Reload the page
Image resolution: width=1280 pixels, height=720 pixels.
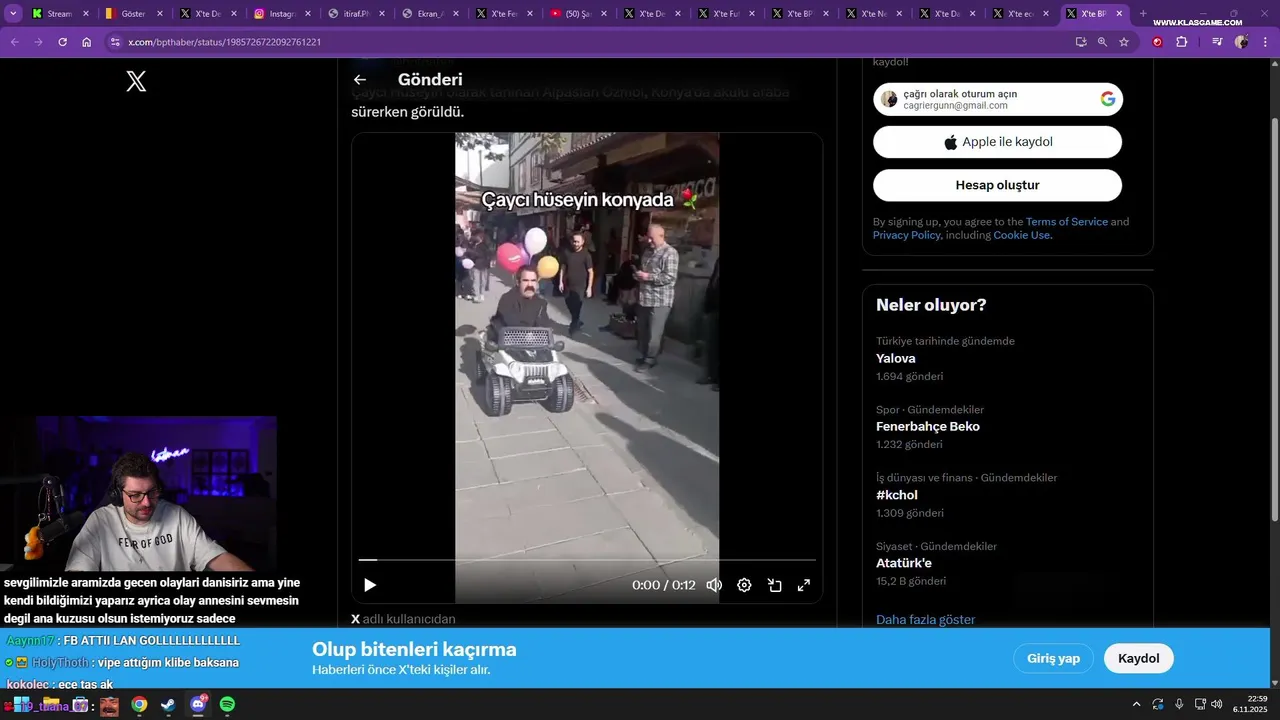tap(62, 42)
